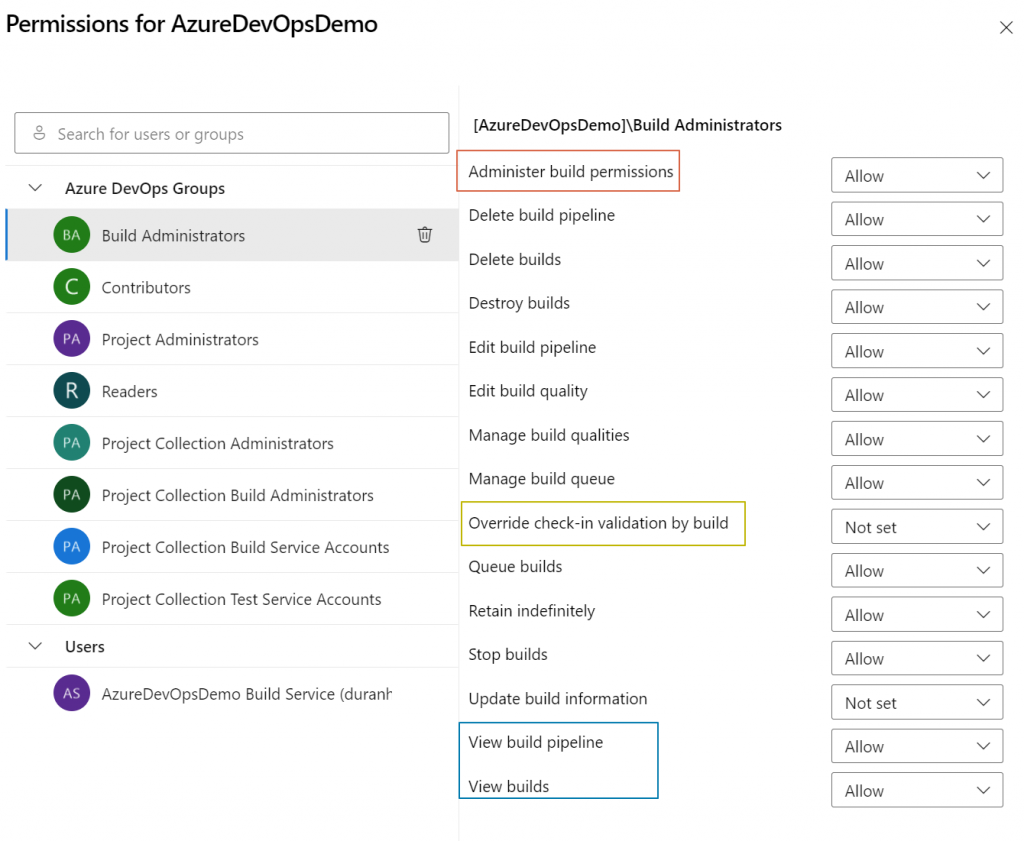This screenshot has height=841, width=1024.
Task: Click the Contributors group avatar icon
Action: (x=71, y=288)
